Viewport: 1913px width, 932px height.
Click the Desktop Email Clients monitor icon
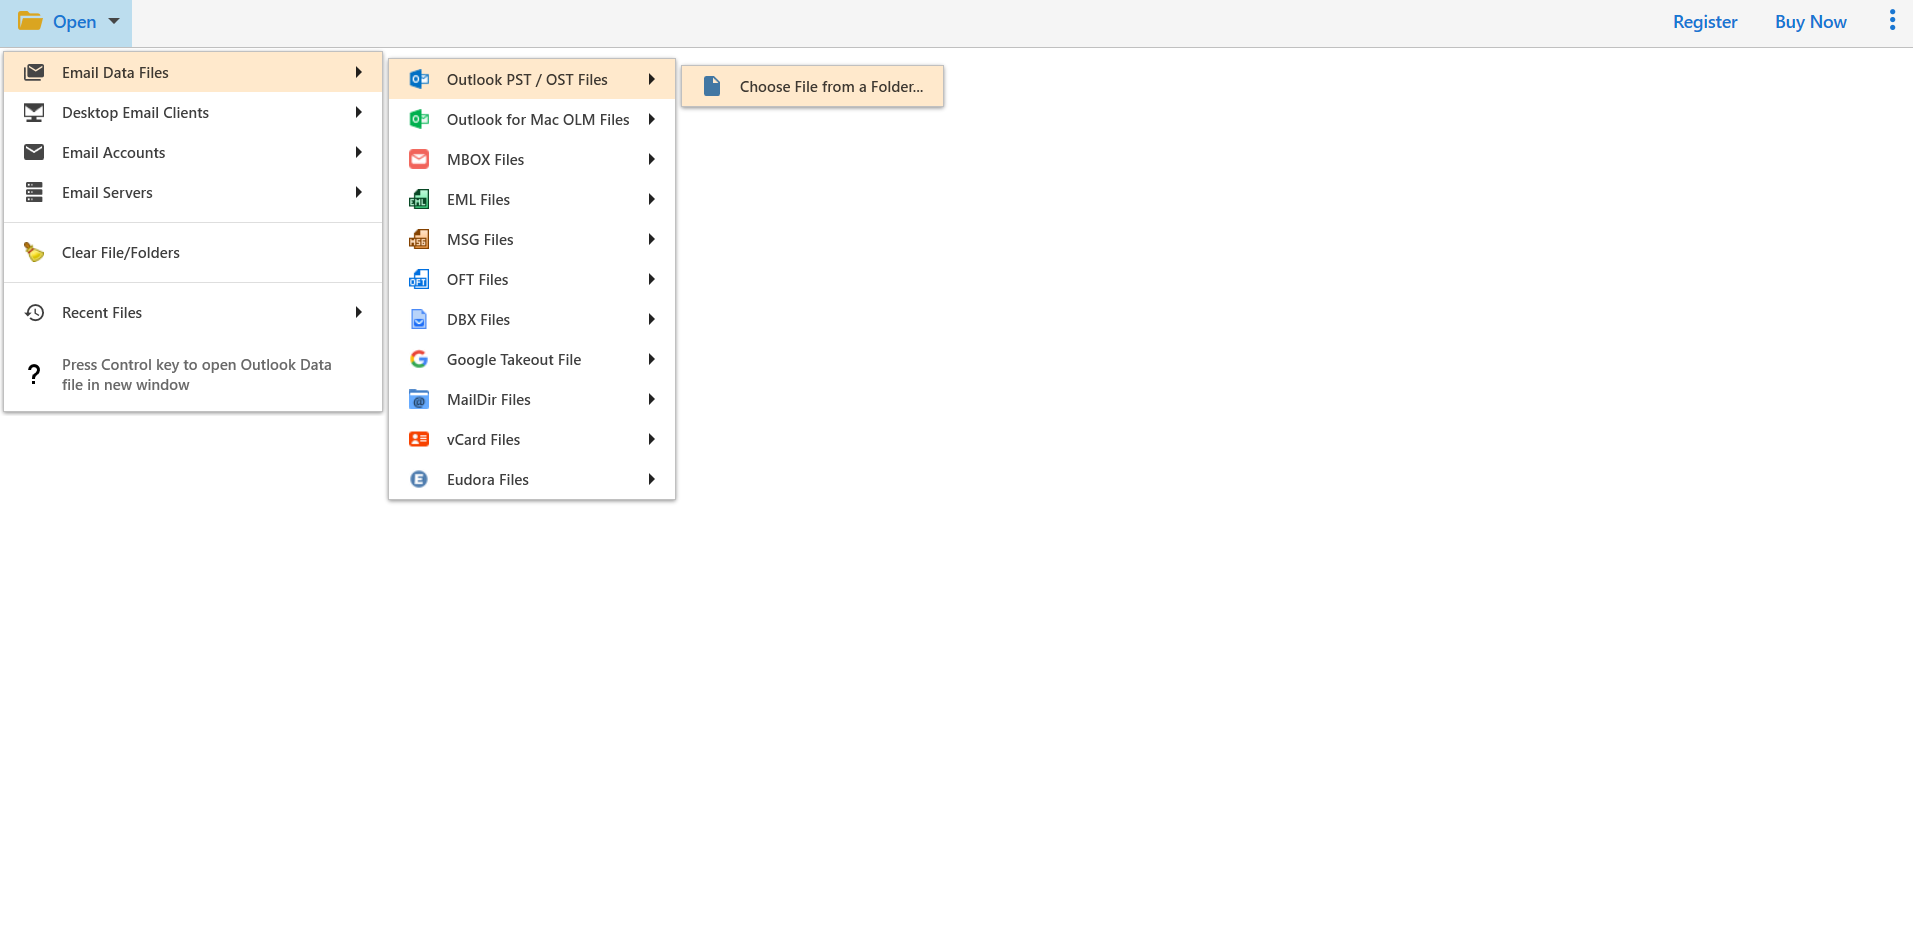pos(34,112)
